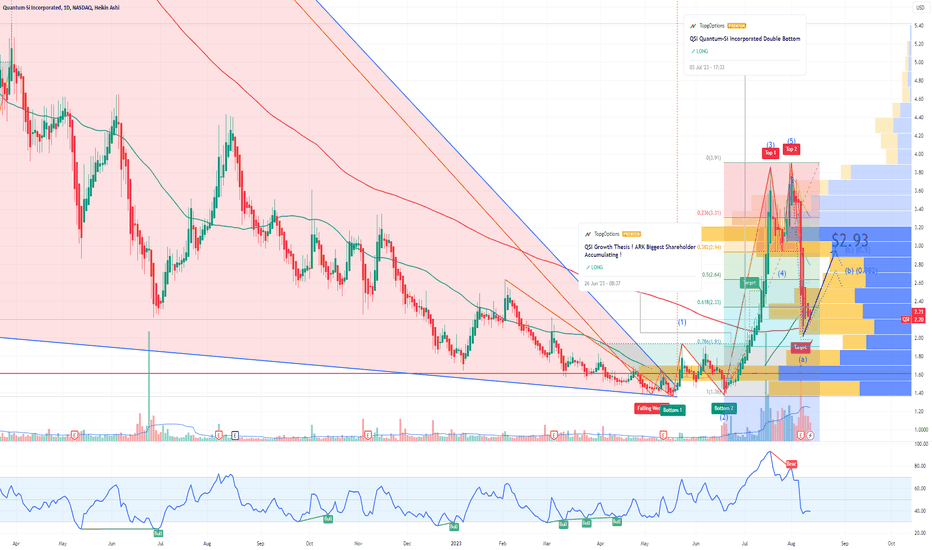Select the red 'Top 2' pattern label
Screen dimensions: 932x550
[791, 149]
